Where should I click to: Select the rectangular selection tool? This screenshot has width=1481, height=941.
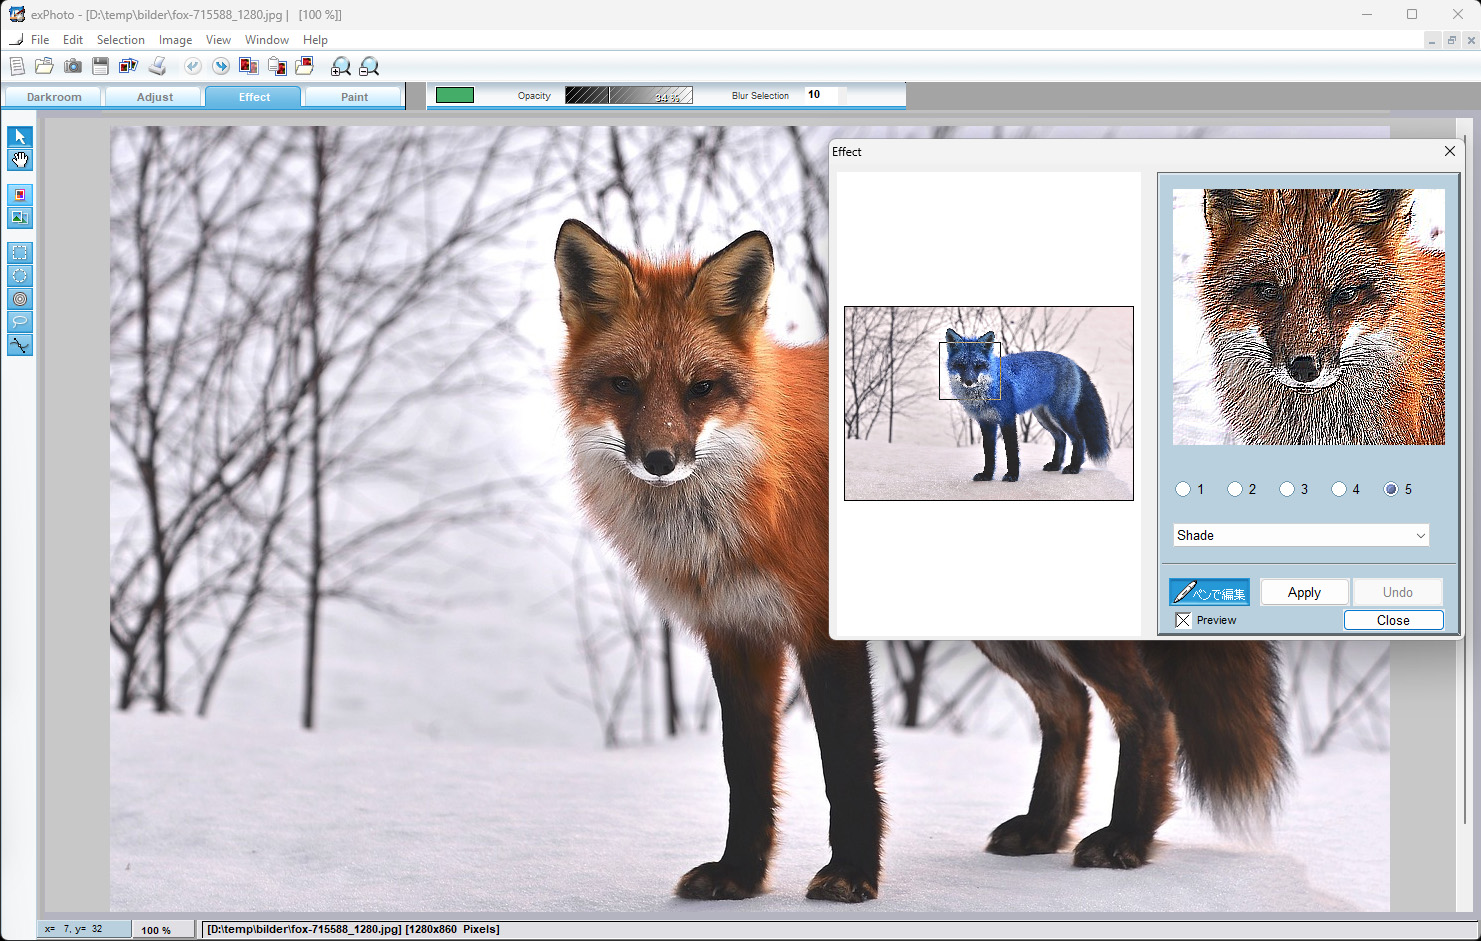click(x=20, y=253)
